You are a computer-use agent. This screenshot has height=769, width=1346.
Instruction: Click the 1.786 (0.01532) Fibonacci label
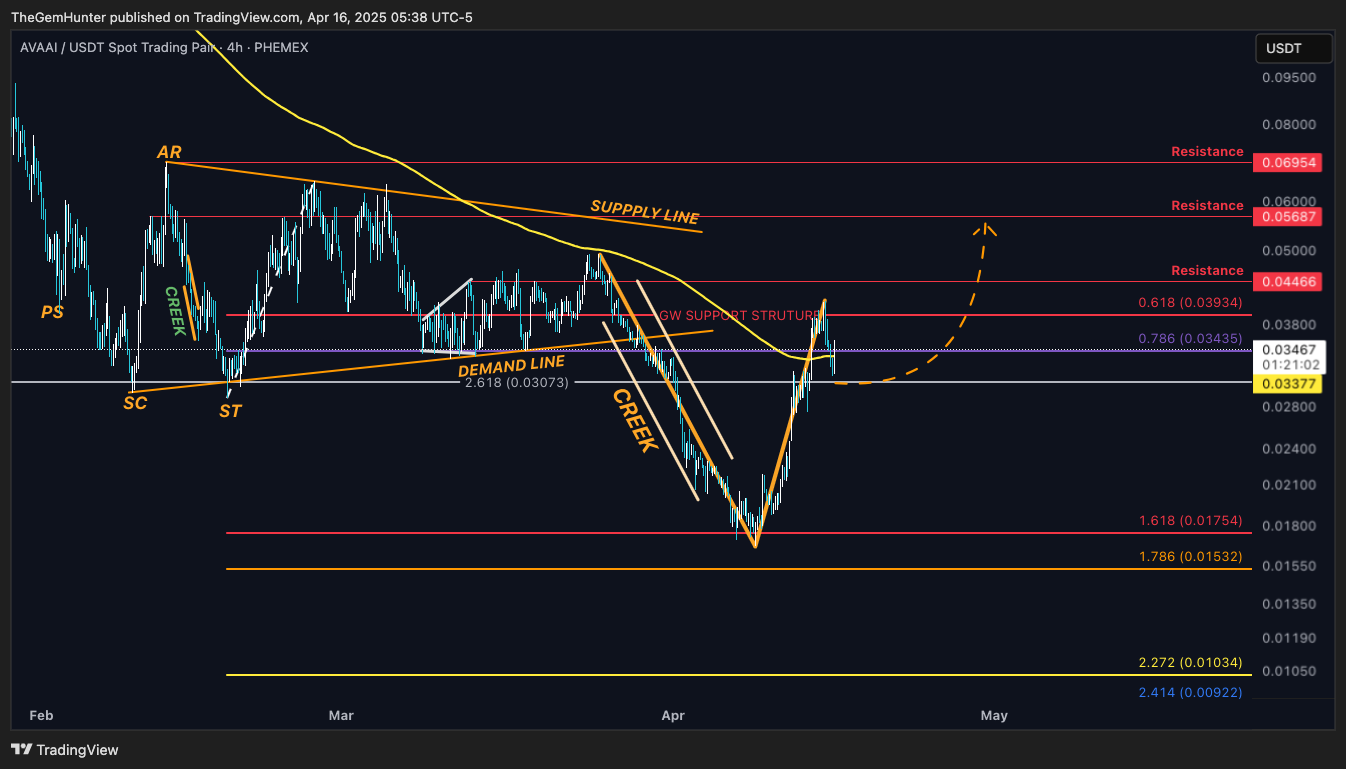click(1190, 556)
